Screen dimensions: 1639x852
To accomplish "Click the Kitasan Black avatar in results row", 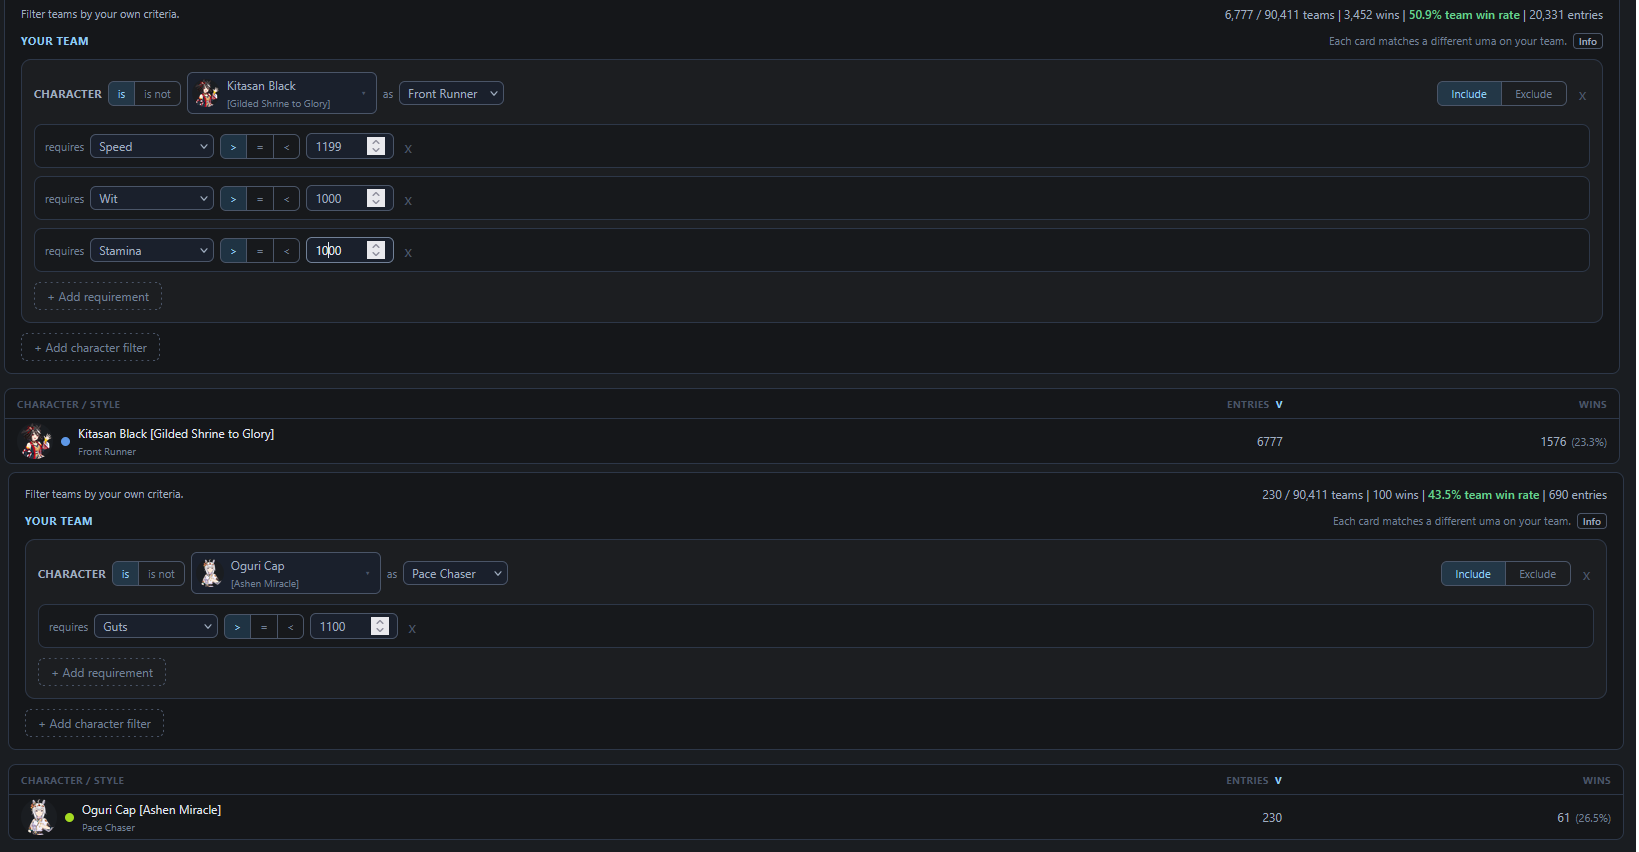I will pyautogui.click(x=37, y=441).
